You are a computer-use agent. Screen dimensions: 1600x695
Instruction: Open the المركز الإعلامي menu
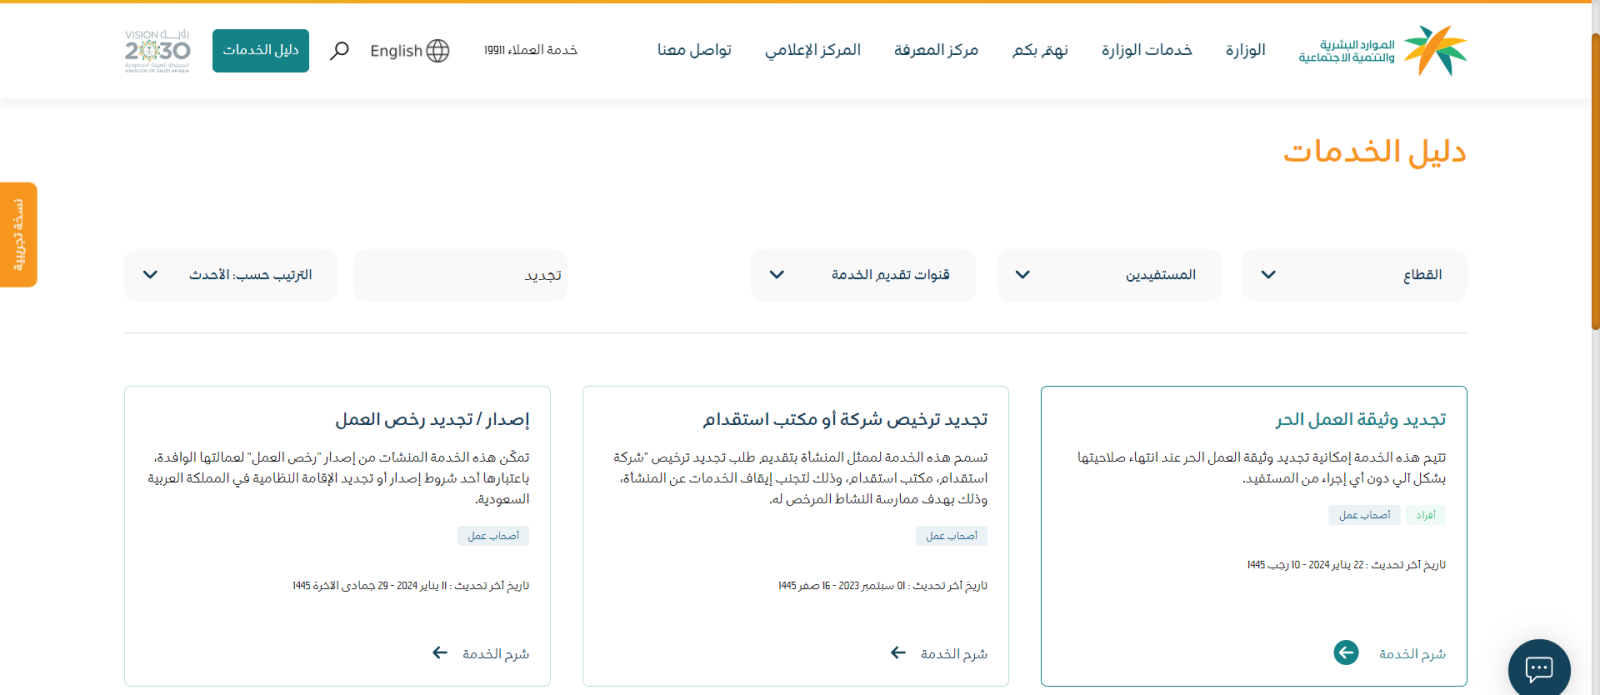click(x=813, y=50)
